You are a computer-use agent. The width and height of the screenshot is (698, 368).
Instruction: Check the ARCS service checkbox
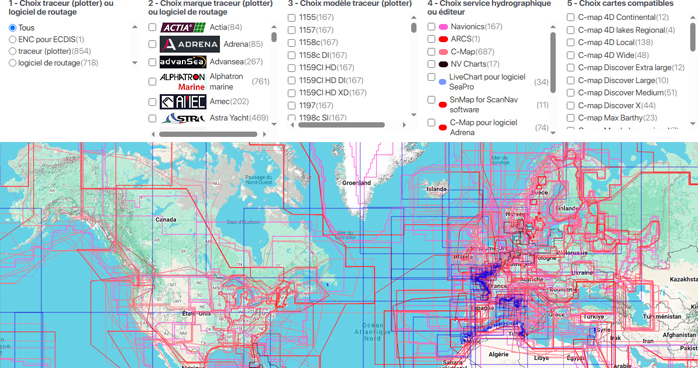click(x=431, y=39)
